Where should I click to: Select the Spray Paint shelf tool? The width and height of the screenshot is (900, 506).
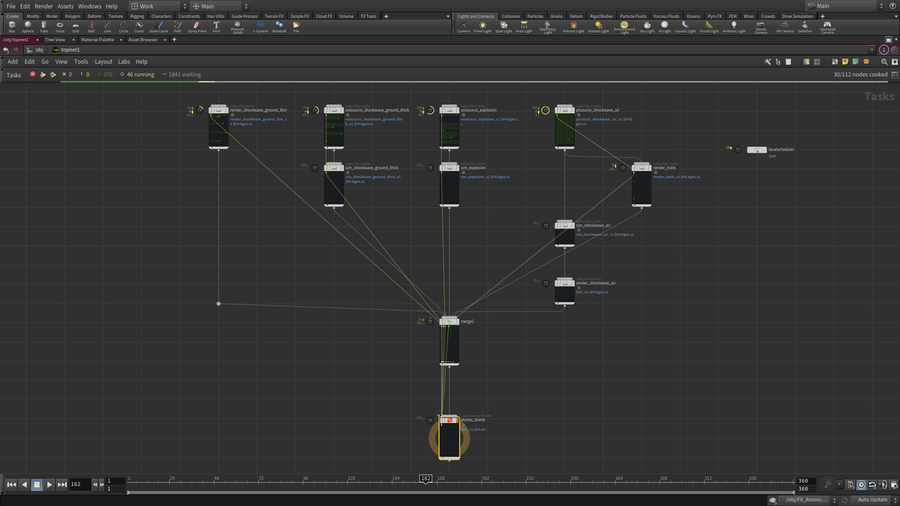(197, 27)
